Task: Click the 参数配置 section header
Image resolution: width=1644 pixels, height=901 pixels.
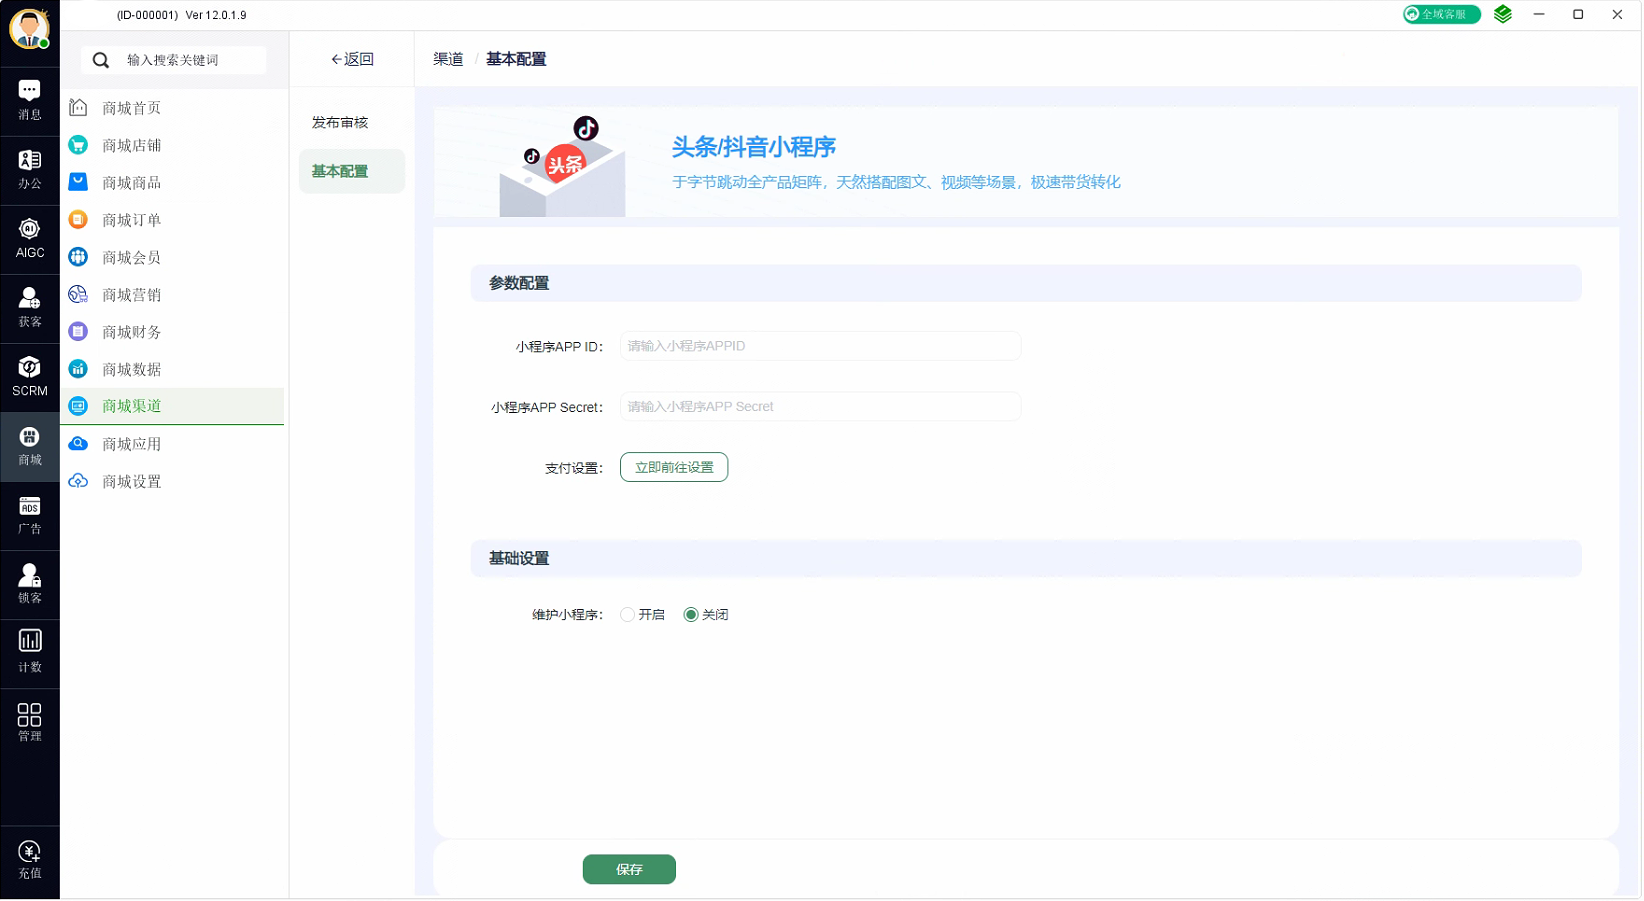Action: point(1026,283)
